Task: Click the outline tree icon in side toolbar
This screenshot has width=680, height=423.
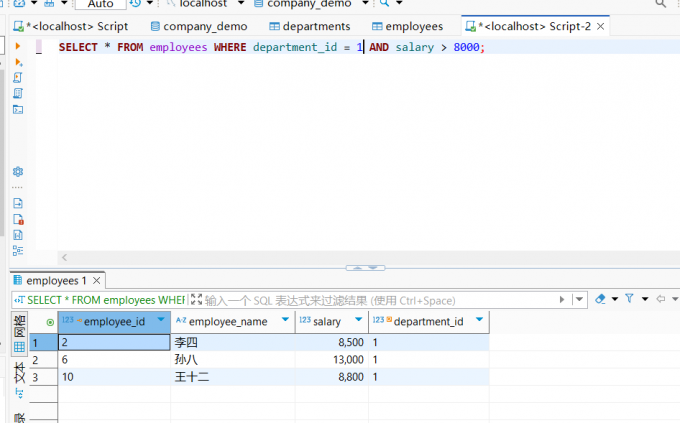Action: pos(18,251)
